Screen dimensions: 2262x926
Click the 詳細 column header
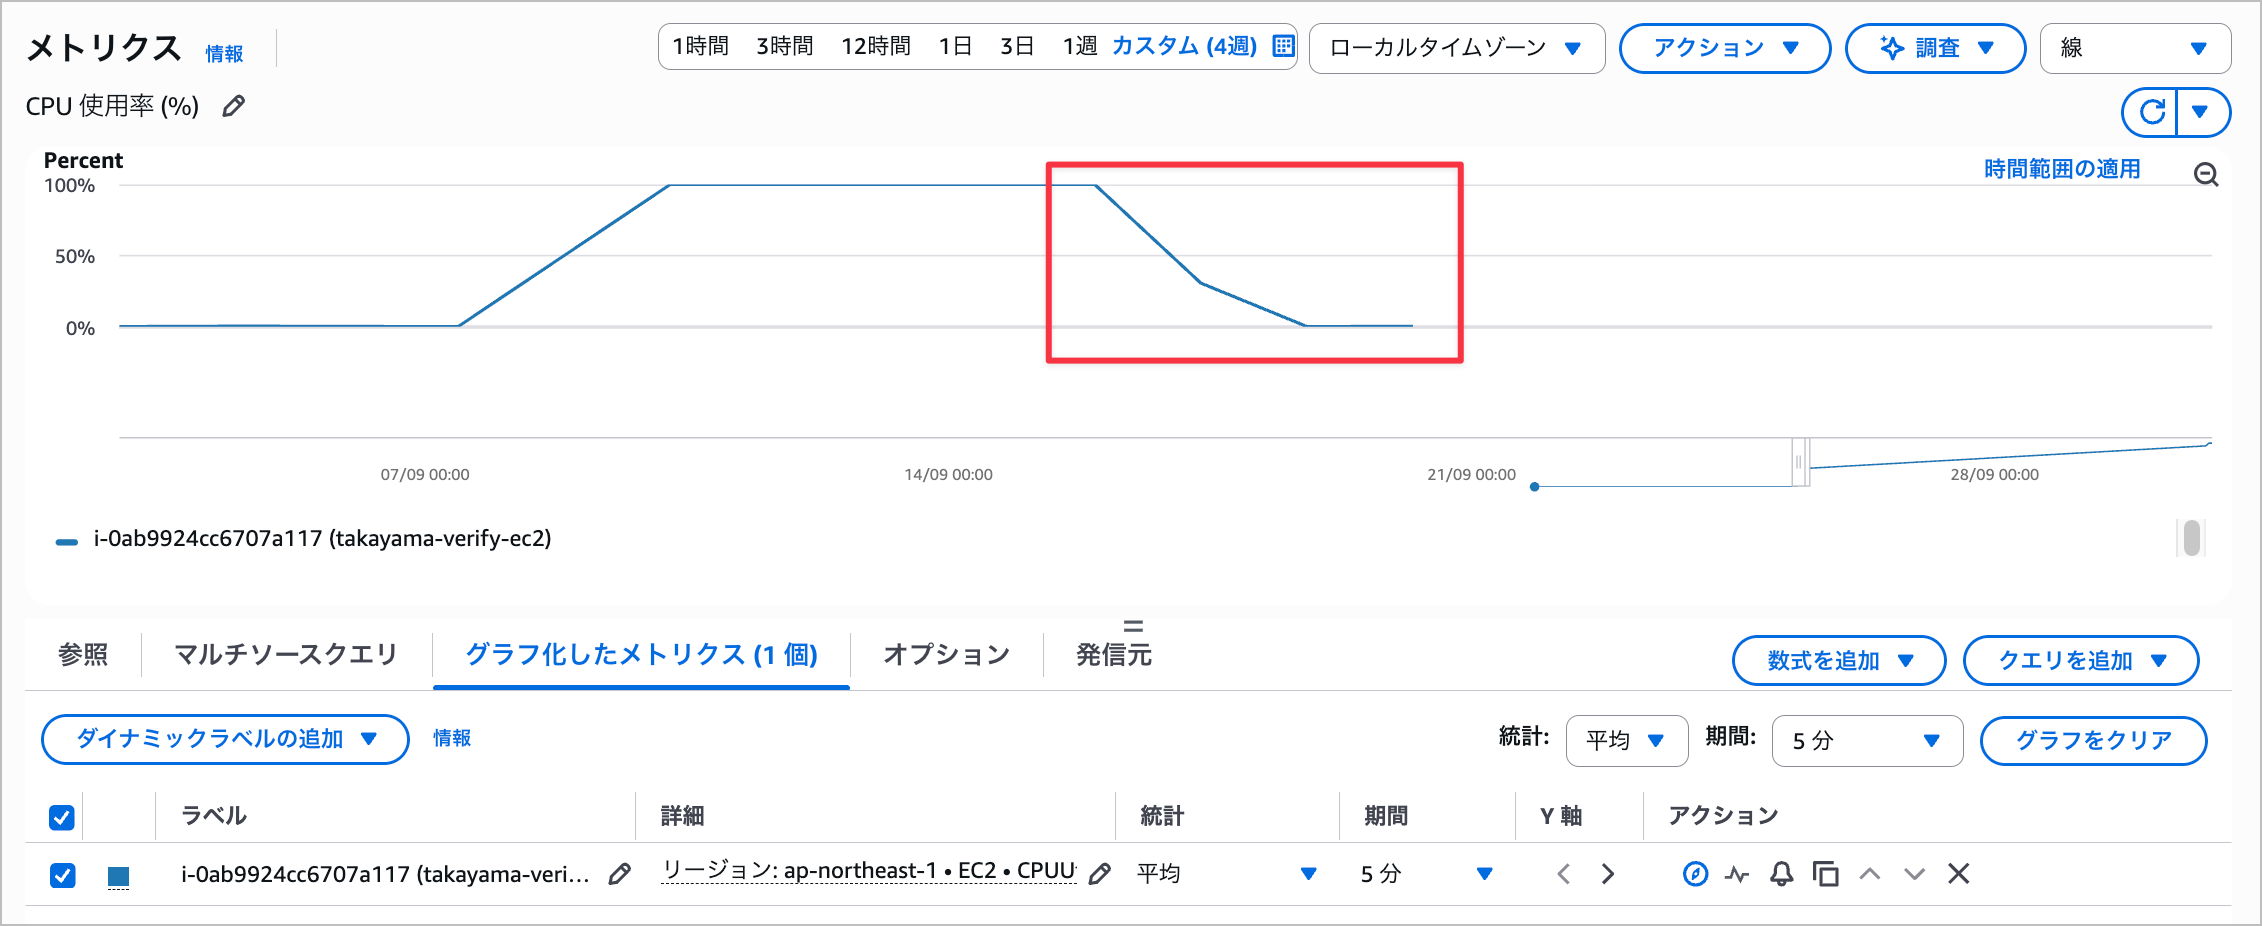(x=682, y=816)
